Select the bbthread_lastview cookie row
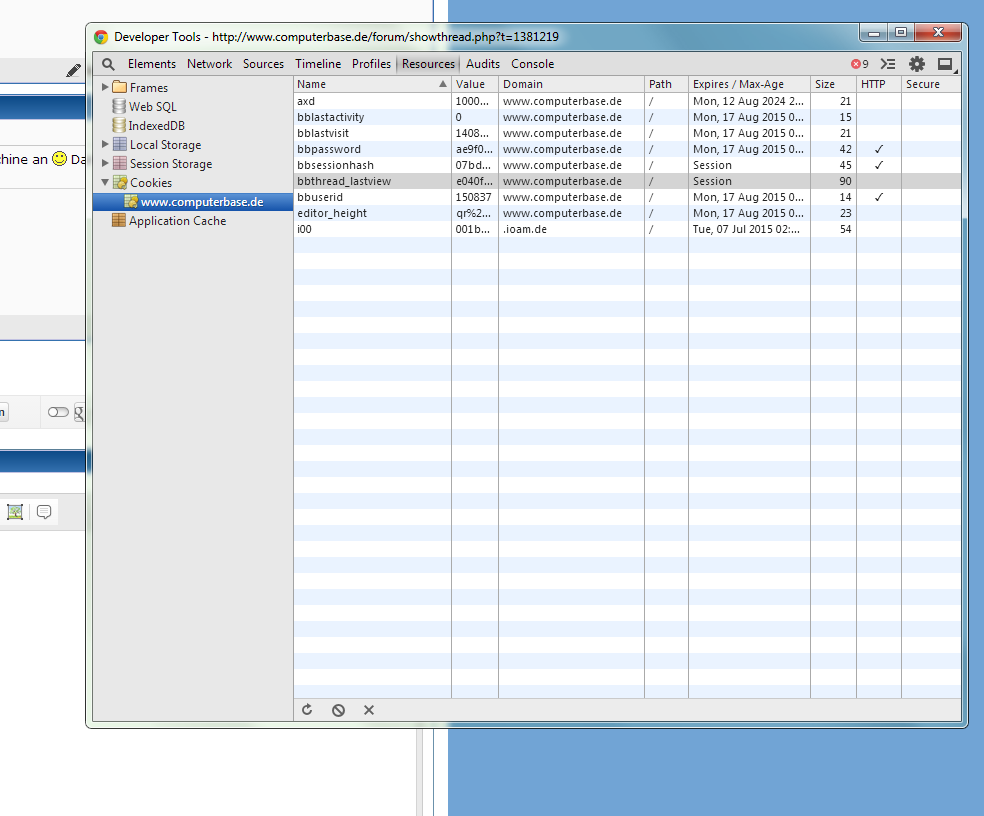The height and width of the screenshot is (816, 984). 627,181
